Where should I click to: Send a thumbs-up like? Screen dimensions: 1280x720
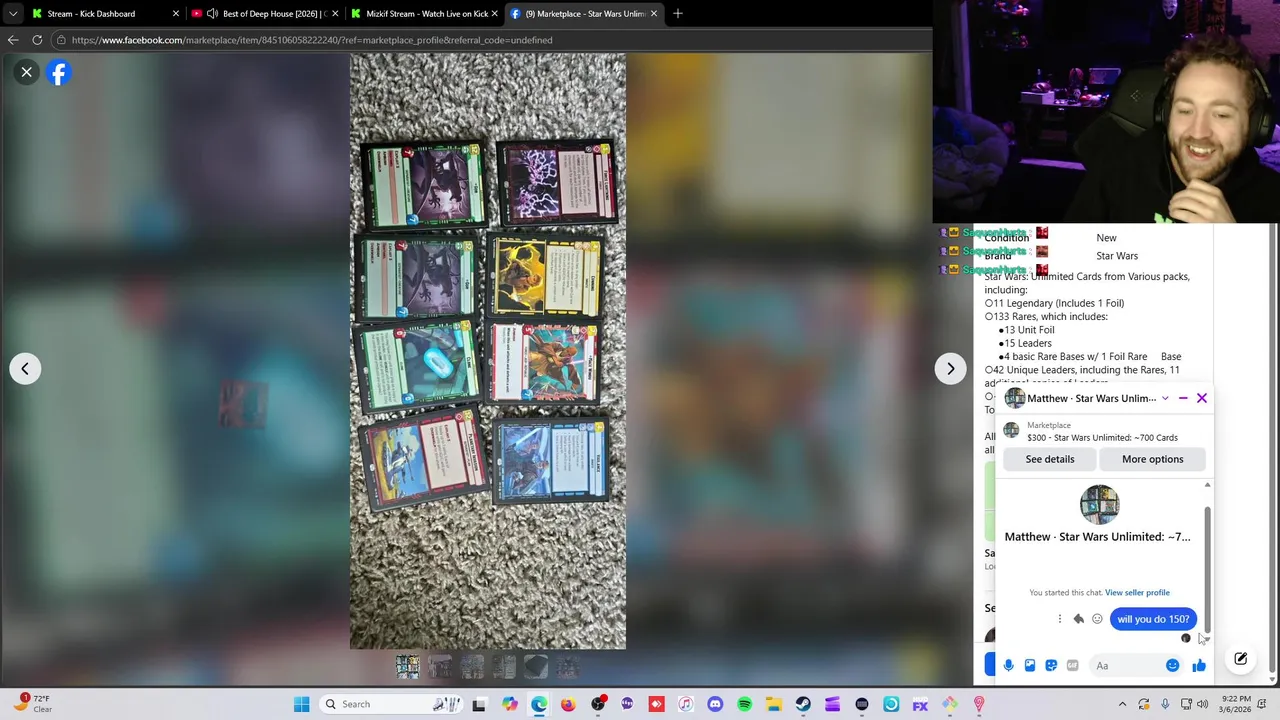(1199, 666)
